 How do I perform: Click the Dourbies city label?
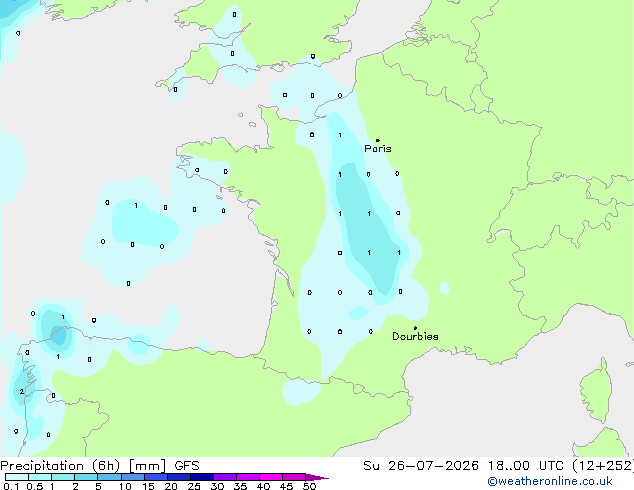415,336
